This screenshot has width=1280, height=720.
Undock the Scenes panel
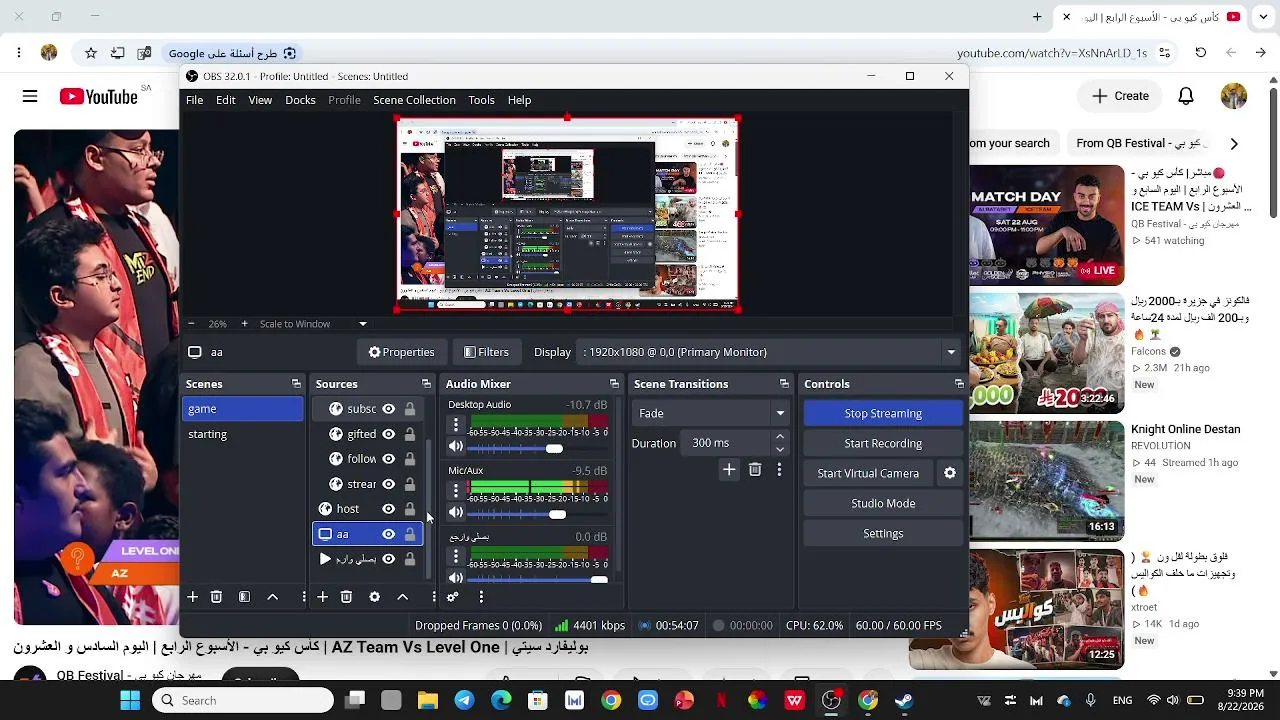pyautogui.click(x=296, y=384)
